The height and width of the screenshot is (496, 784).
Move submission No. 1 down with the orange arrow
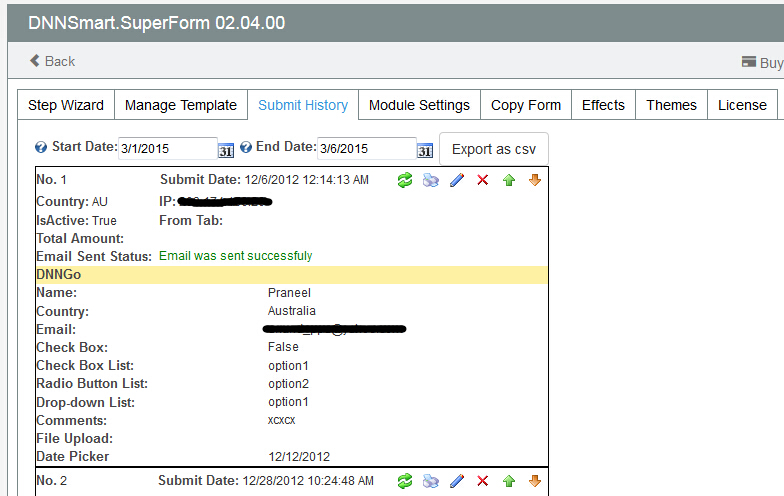pos(535,180)
